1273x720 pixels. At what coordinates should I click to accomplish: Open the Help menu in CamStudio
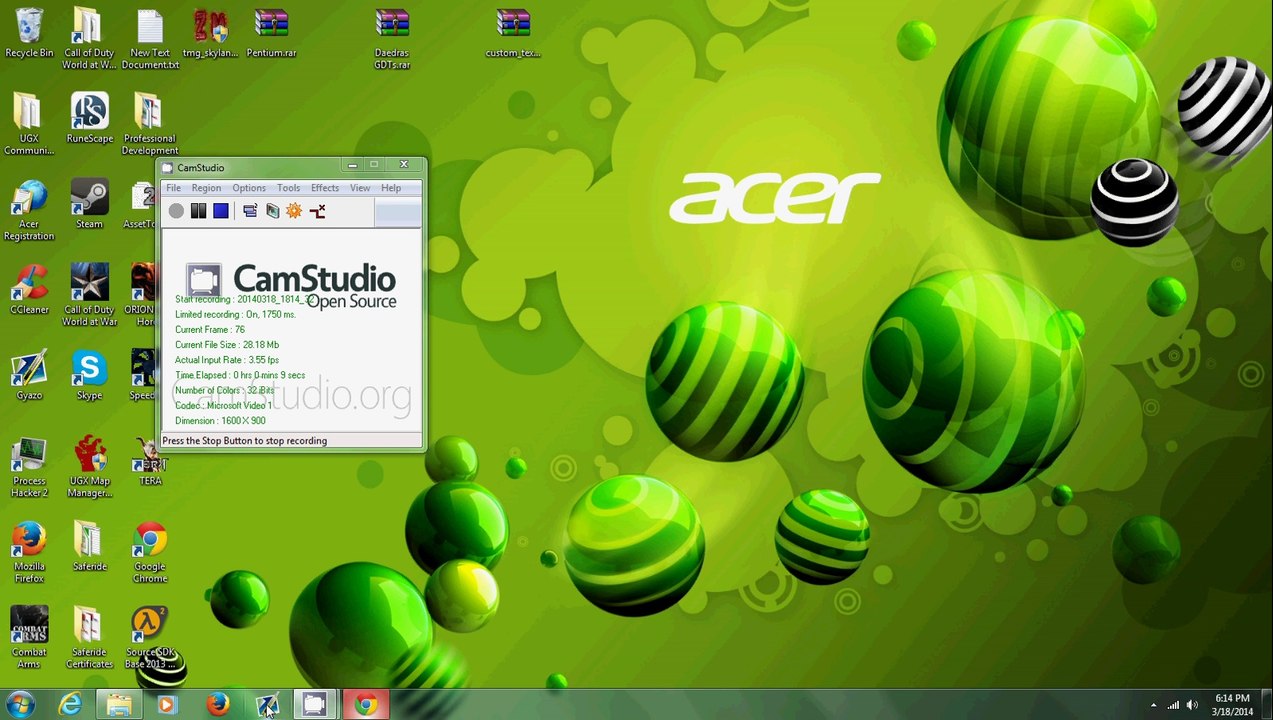point(391,188)
